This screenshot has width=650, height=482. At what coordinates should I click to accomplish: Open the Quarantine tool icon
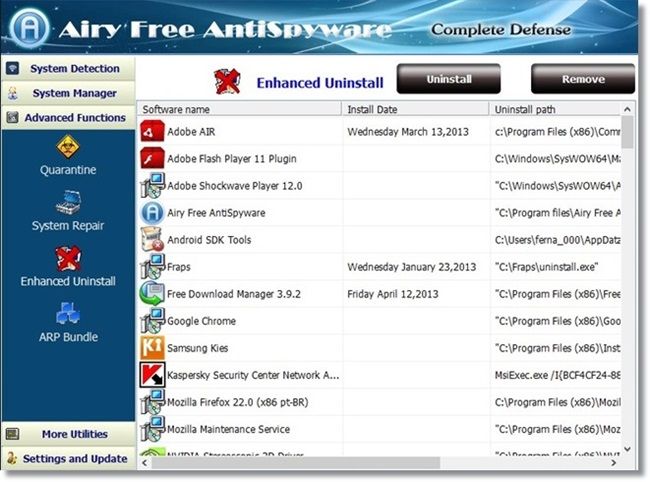tap(68, 147)
